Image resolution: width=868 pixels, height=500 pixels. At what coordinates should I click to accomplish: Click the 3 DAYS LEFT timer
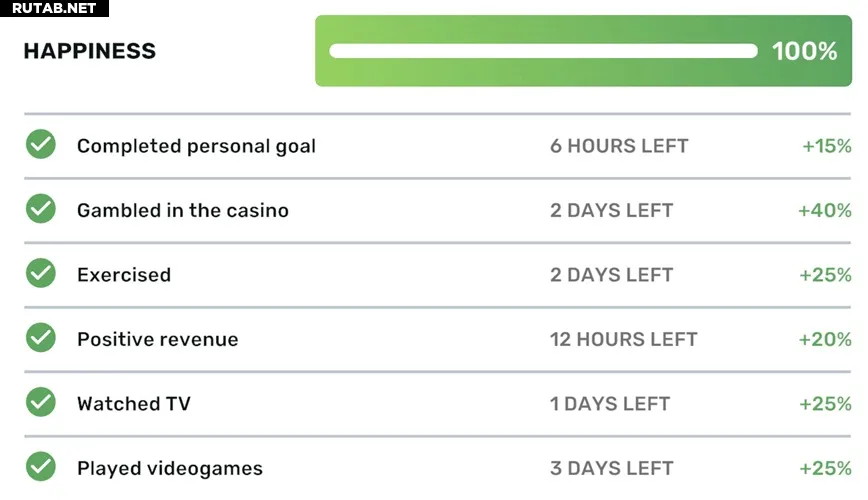[x=611, y=468]
